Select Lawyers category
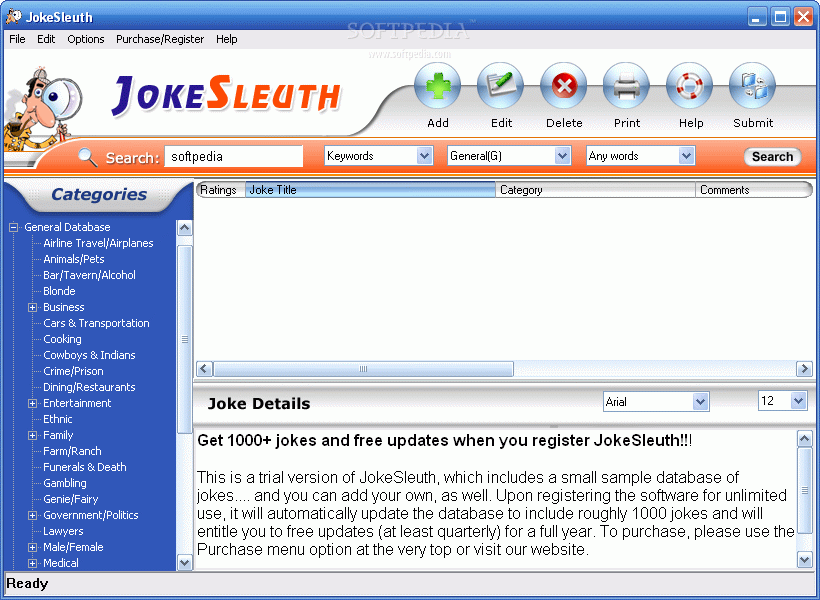This screenshot has height=600, width=820. [63, 531]
